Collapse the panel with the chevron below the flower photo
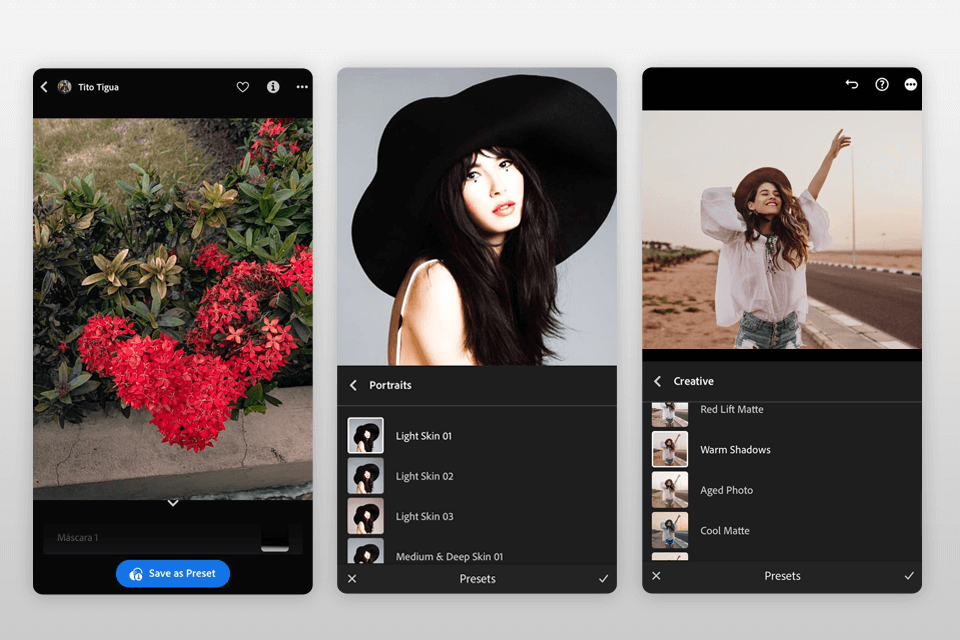 pyautogui.click(x=173, y=503)
